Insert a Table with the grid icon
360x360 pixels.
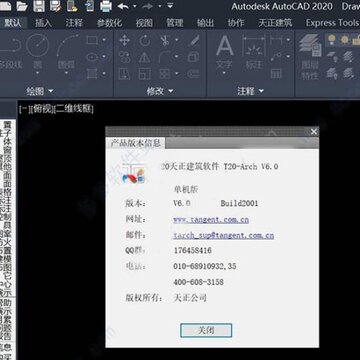click(276, 74)
